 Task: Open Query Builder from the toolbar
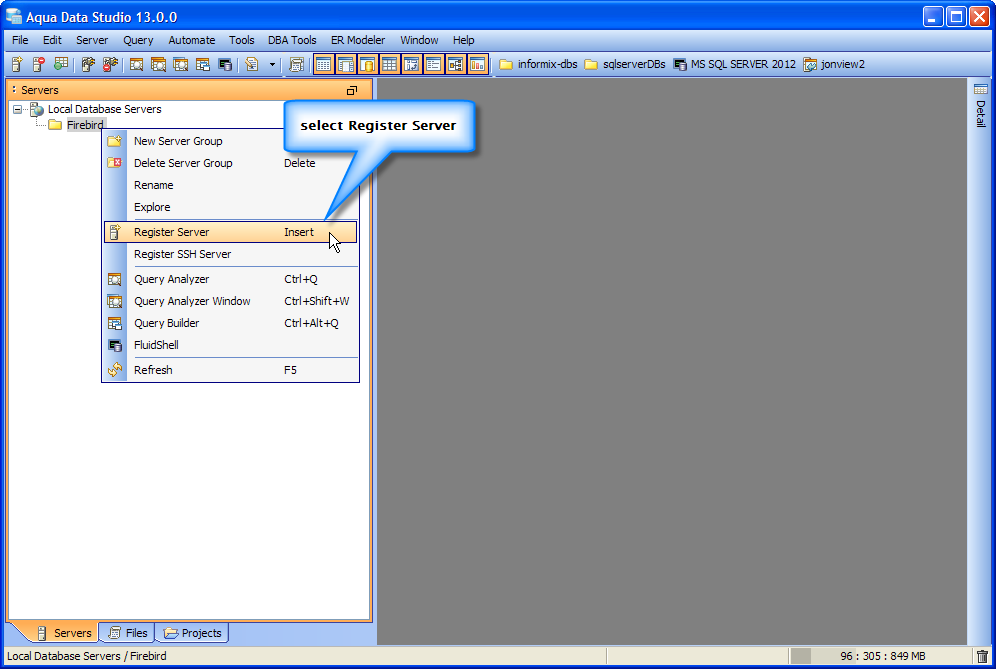tap(203, 64)
